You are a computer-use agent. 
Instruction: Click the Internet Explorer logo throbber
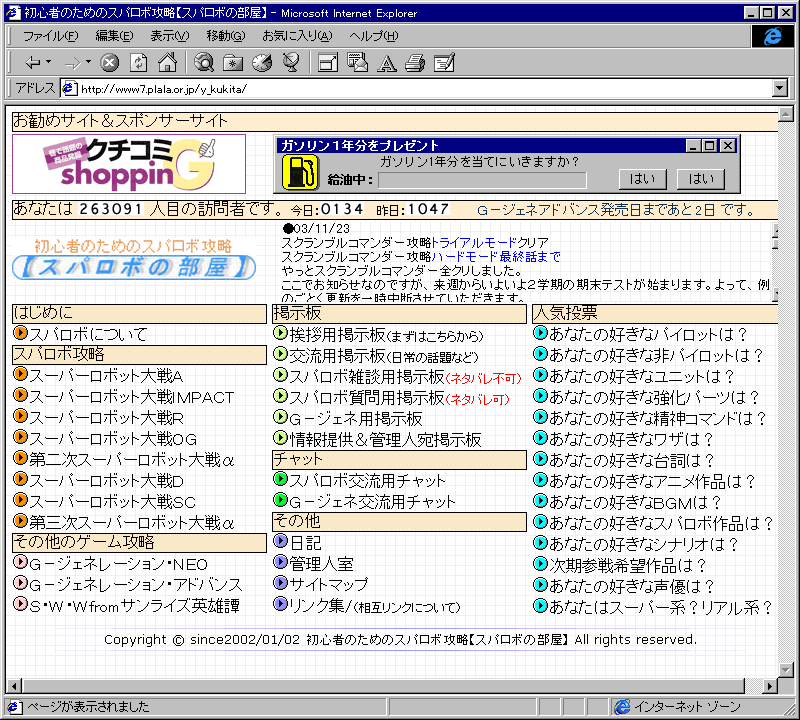click(772, 36)
